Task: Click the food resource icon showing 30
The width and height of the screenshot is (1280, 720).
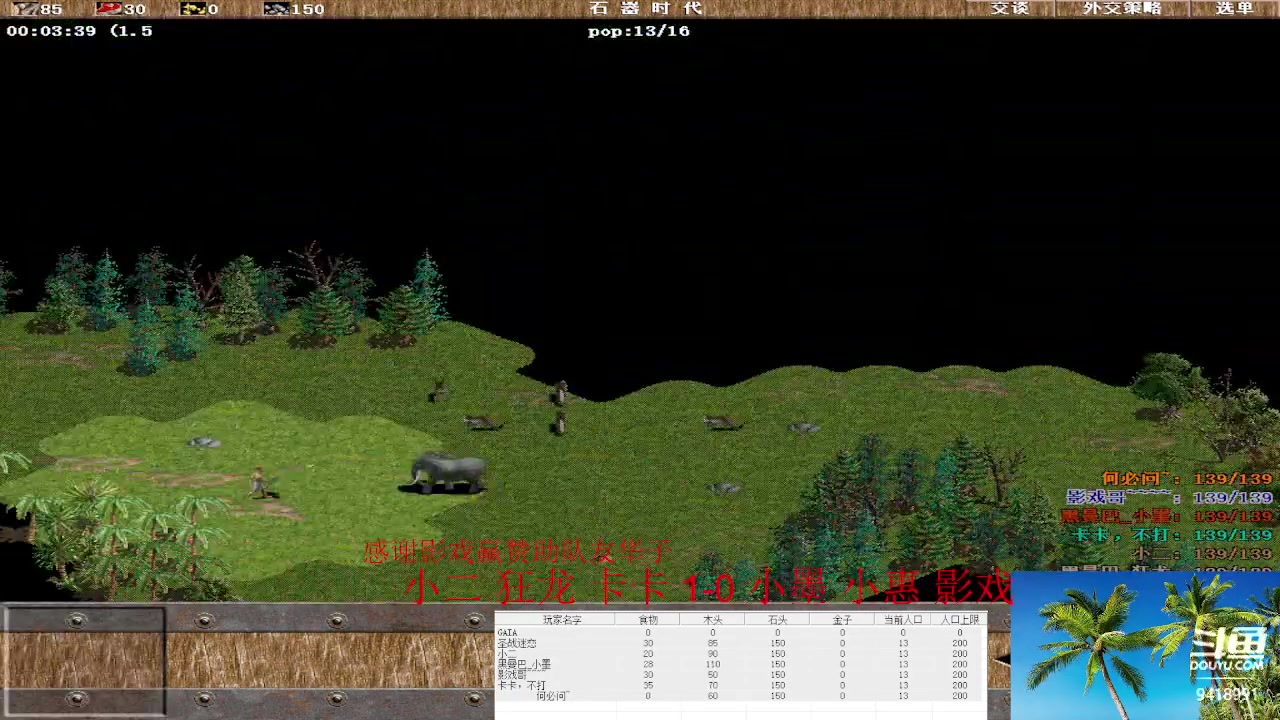Action: 109,9
